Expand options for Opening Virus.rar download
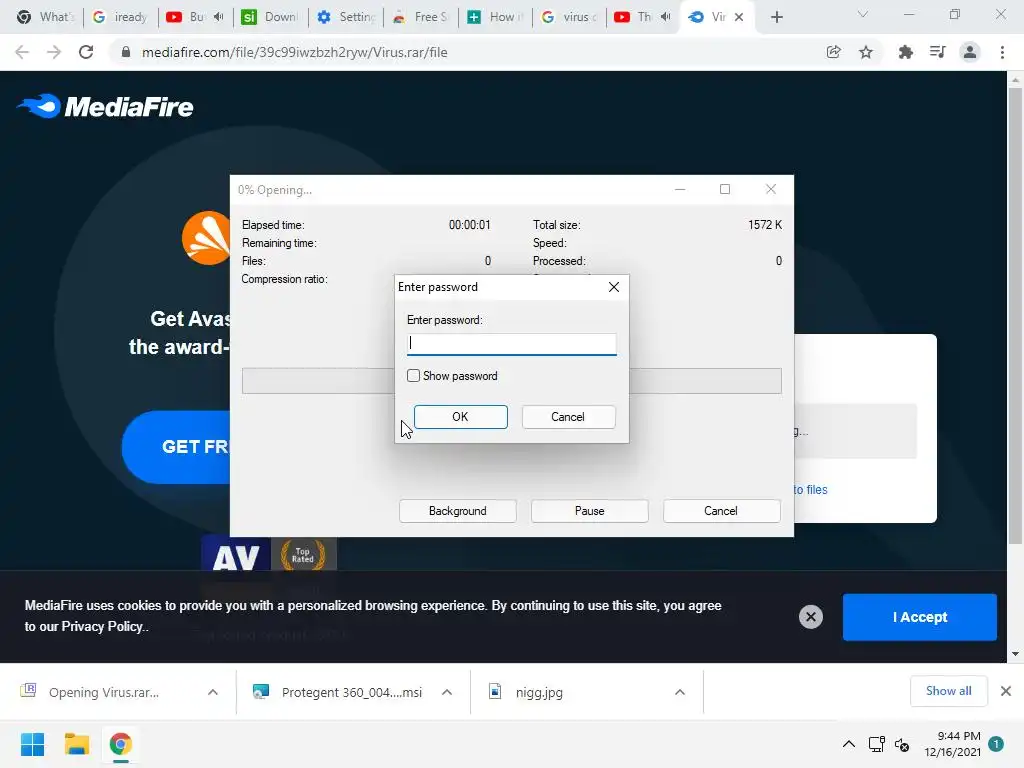This screenshot has width=1024, height=768. pyautogui.click(x=213, y=692)
